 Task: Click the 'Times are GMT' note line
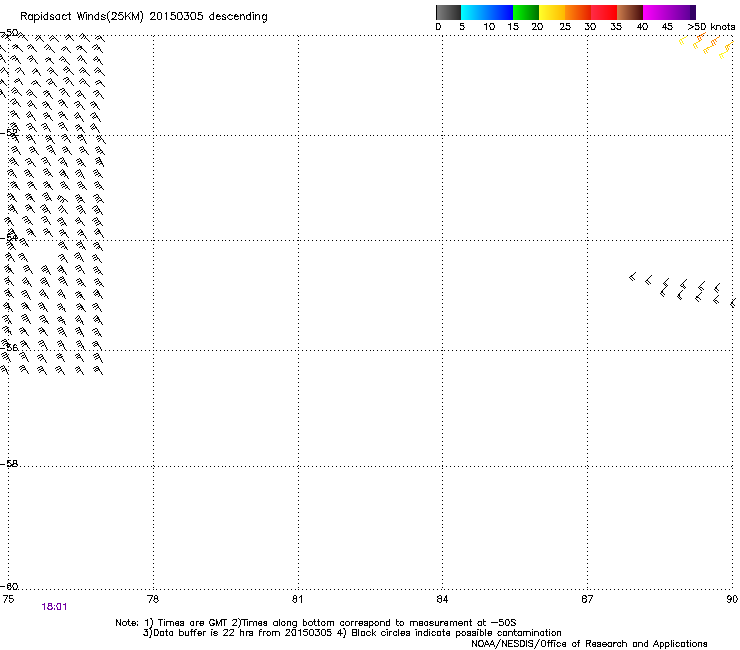(x=316, y=623)
